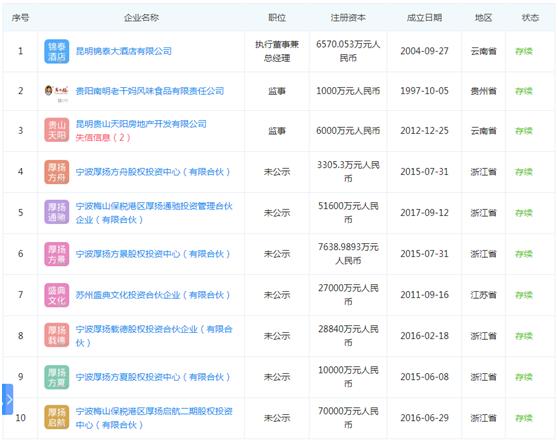This screenshot has height=443, width=558.
Task: Select the 2015-06-08 date cell
Action: point(424,377)
